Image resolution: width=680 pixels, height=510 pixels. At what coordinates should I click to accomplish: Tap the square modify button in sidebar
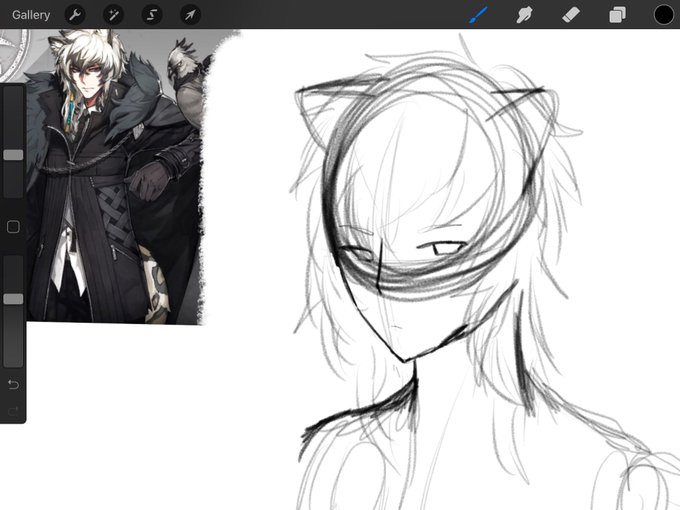pos(13,227)
